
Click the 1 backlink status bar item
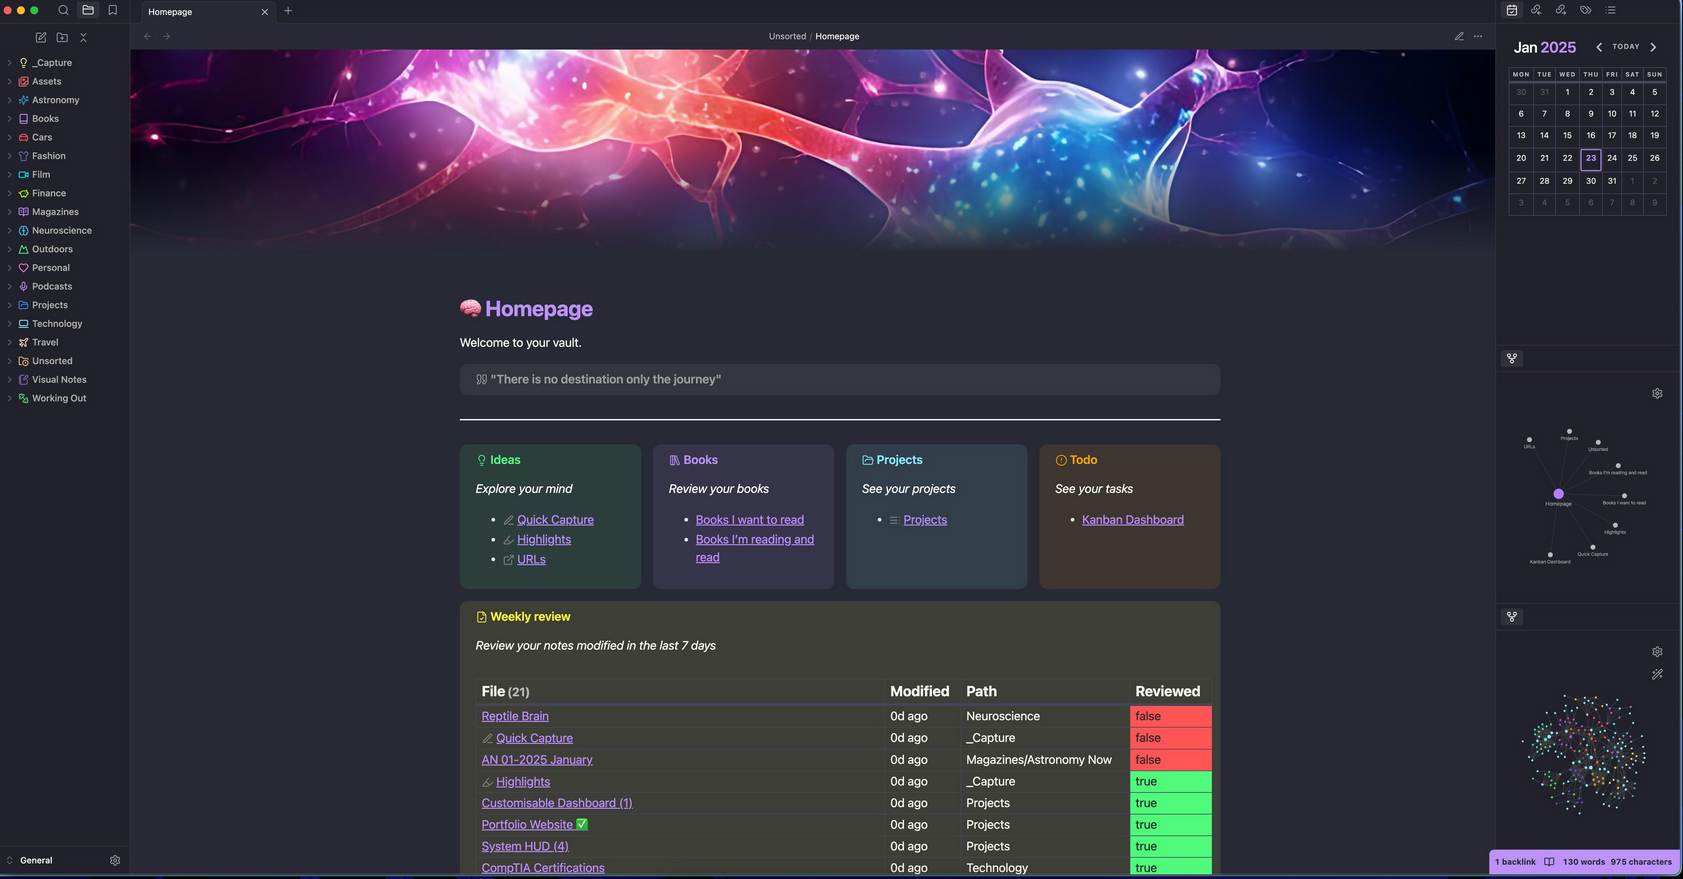tap(1515, 862)
